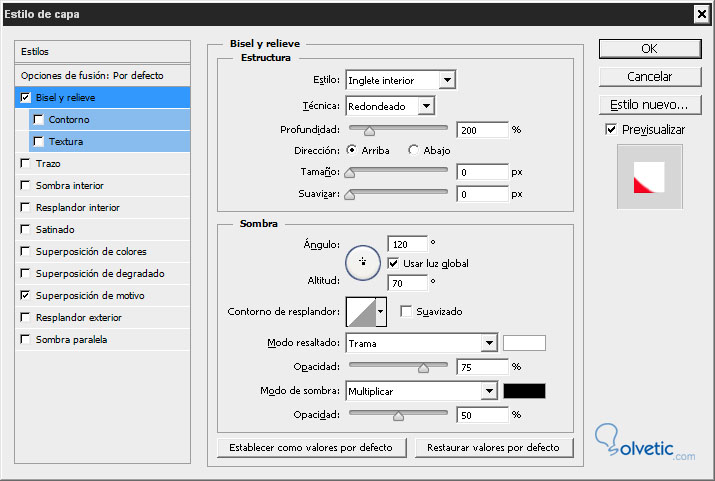715x481 pixels.
Task: Enable the Textura checkbox
Action: 39,141
